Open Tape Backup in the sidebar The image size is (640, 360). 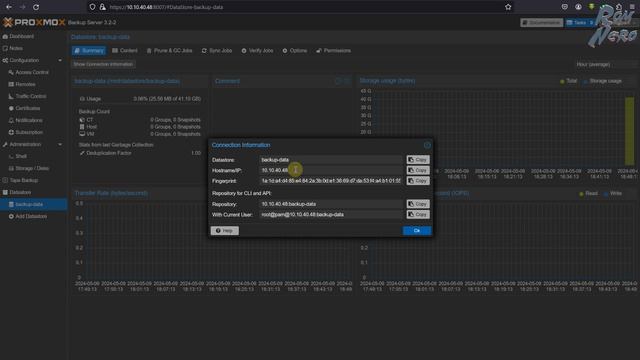pos(24,180)
